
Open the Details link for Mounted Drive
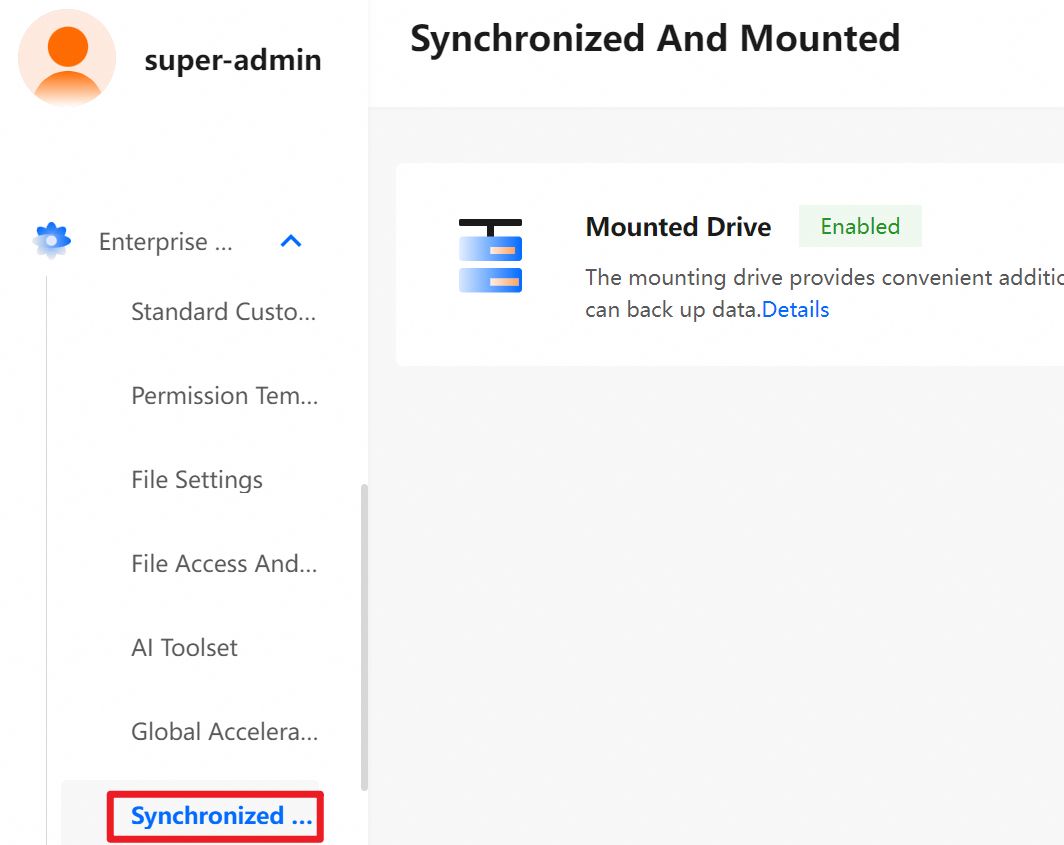pos(796,310)
